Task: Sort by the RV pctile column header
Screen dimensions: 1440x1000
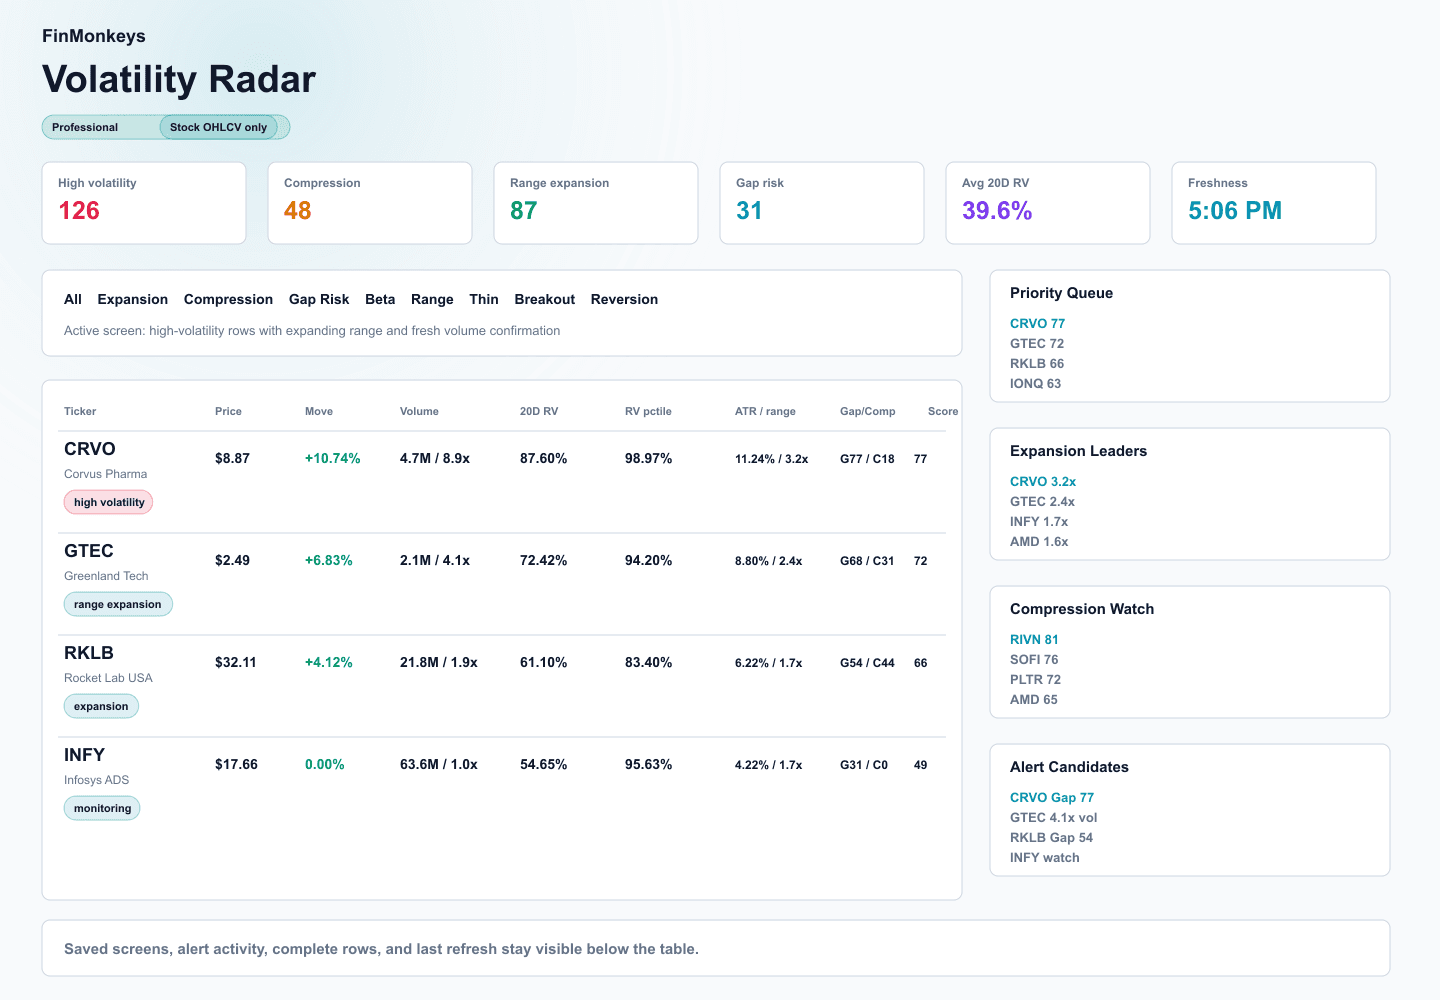Action: click(x=648, y=411)
